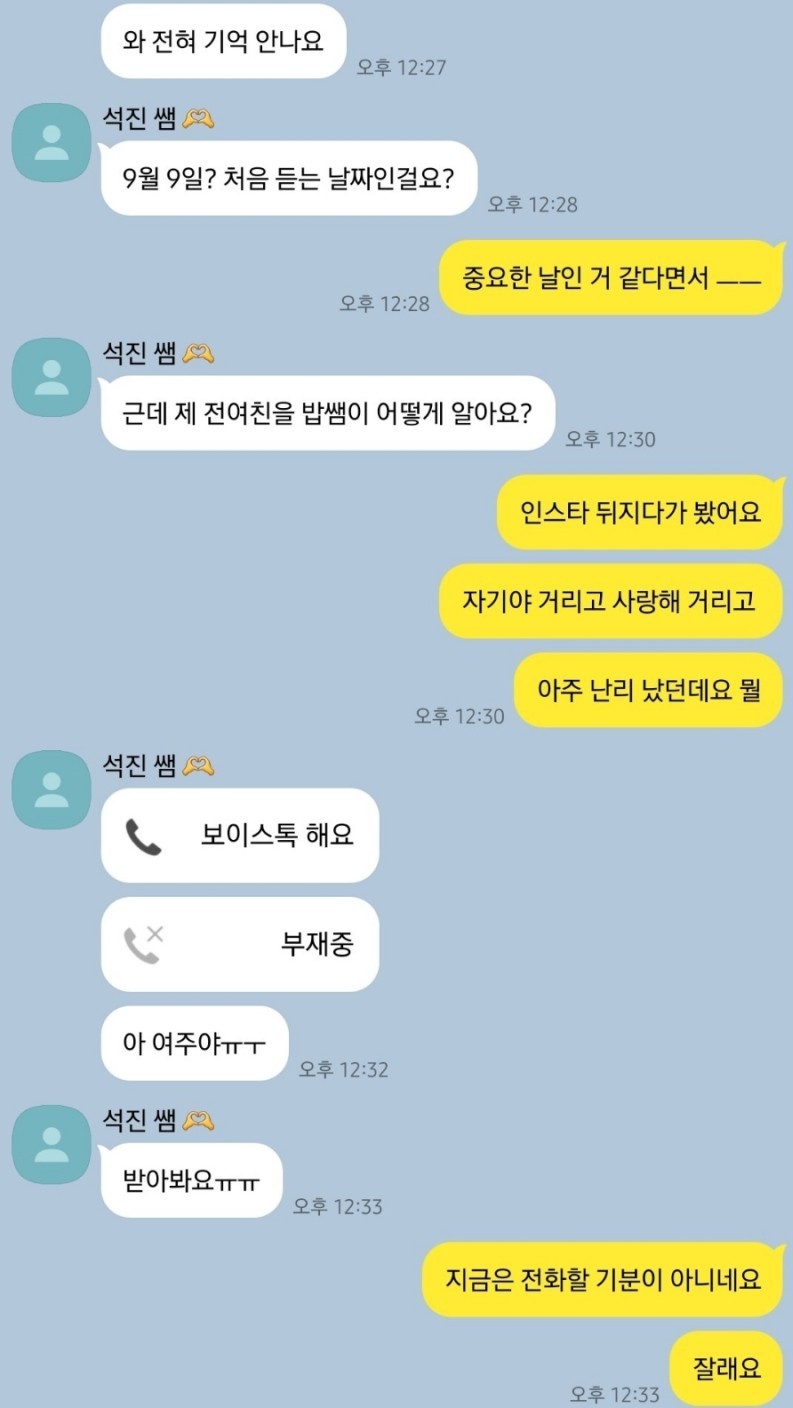The image size is (793, 1408).
Task: Select the 지금은 전화할 기분이 아니네요 bubble
Action: 602,1279
